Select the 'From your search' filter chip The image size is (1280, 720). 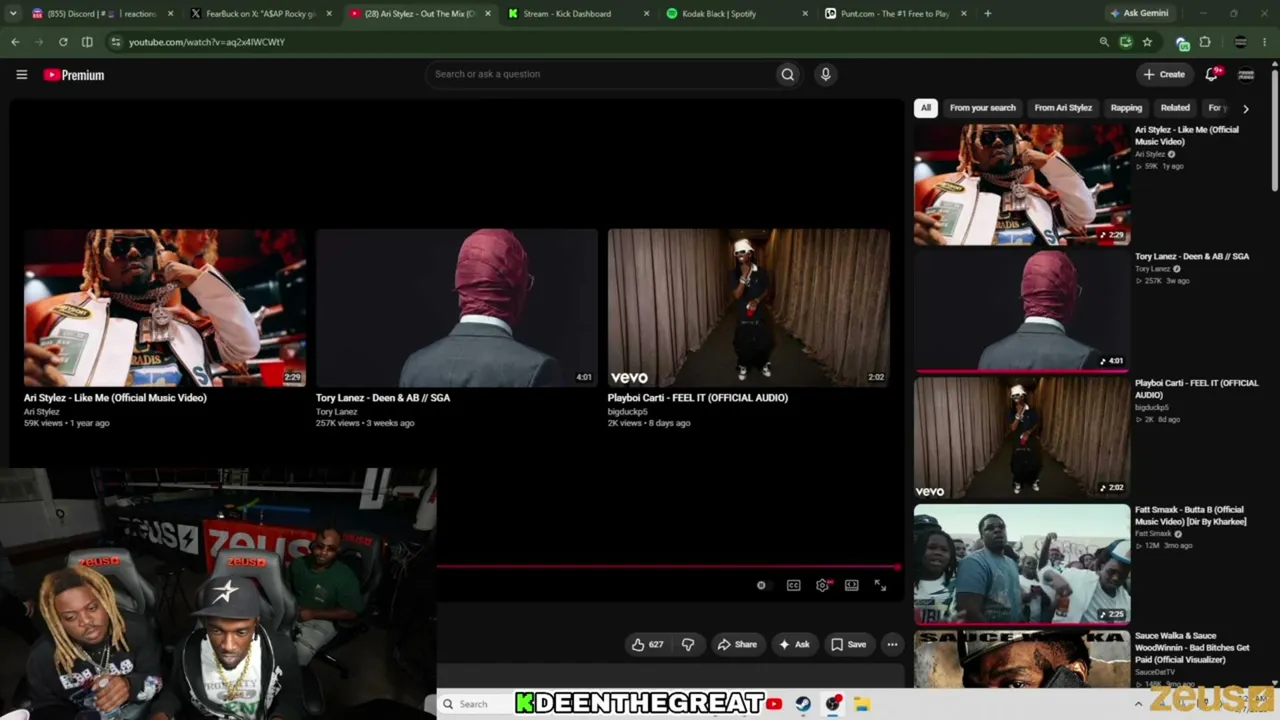click(982, 108)
